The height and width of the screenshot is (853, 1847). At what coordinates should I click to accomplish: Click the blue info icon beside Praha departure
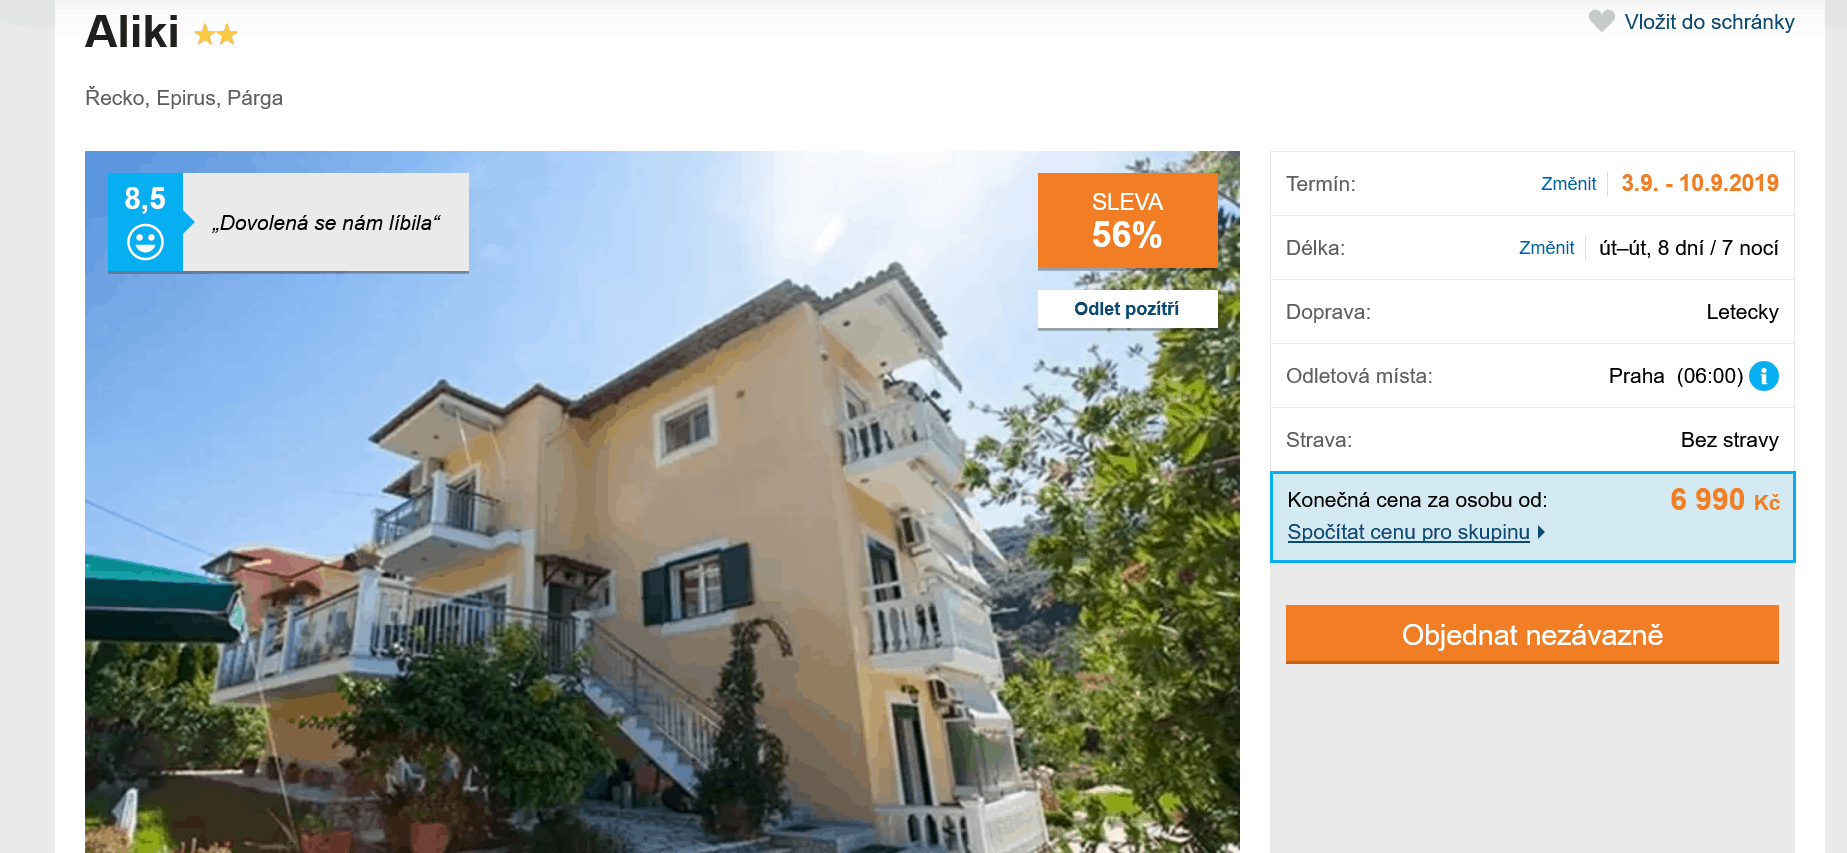(1764, 376)
